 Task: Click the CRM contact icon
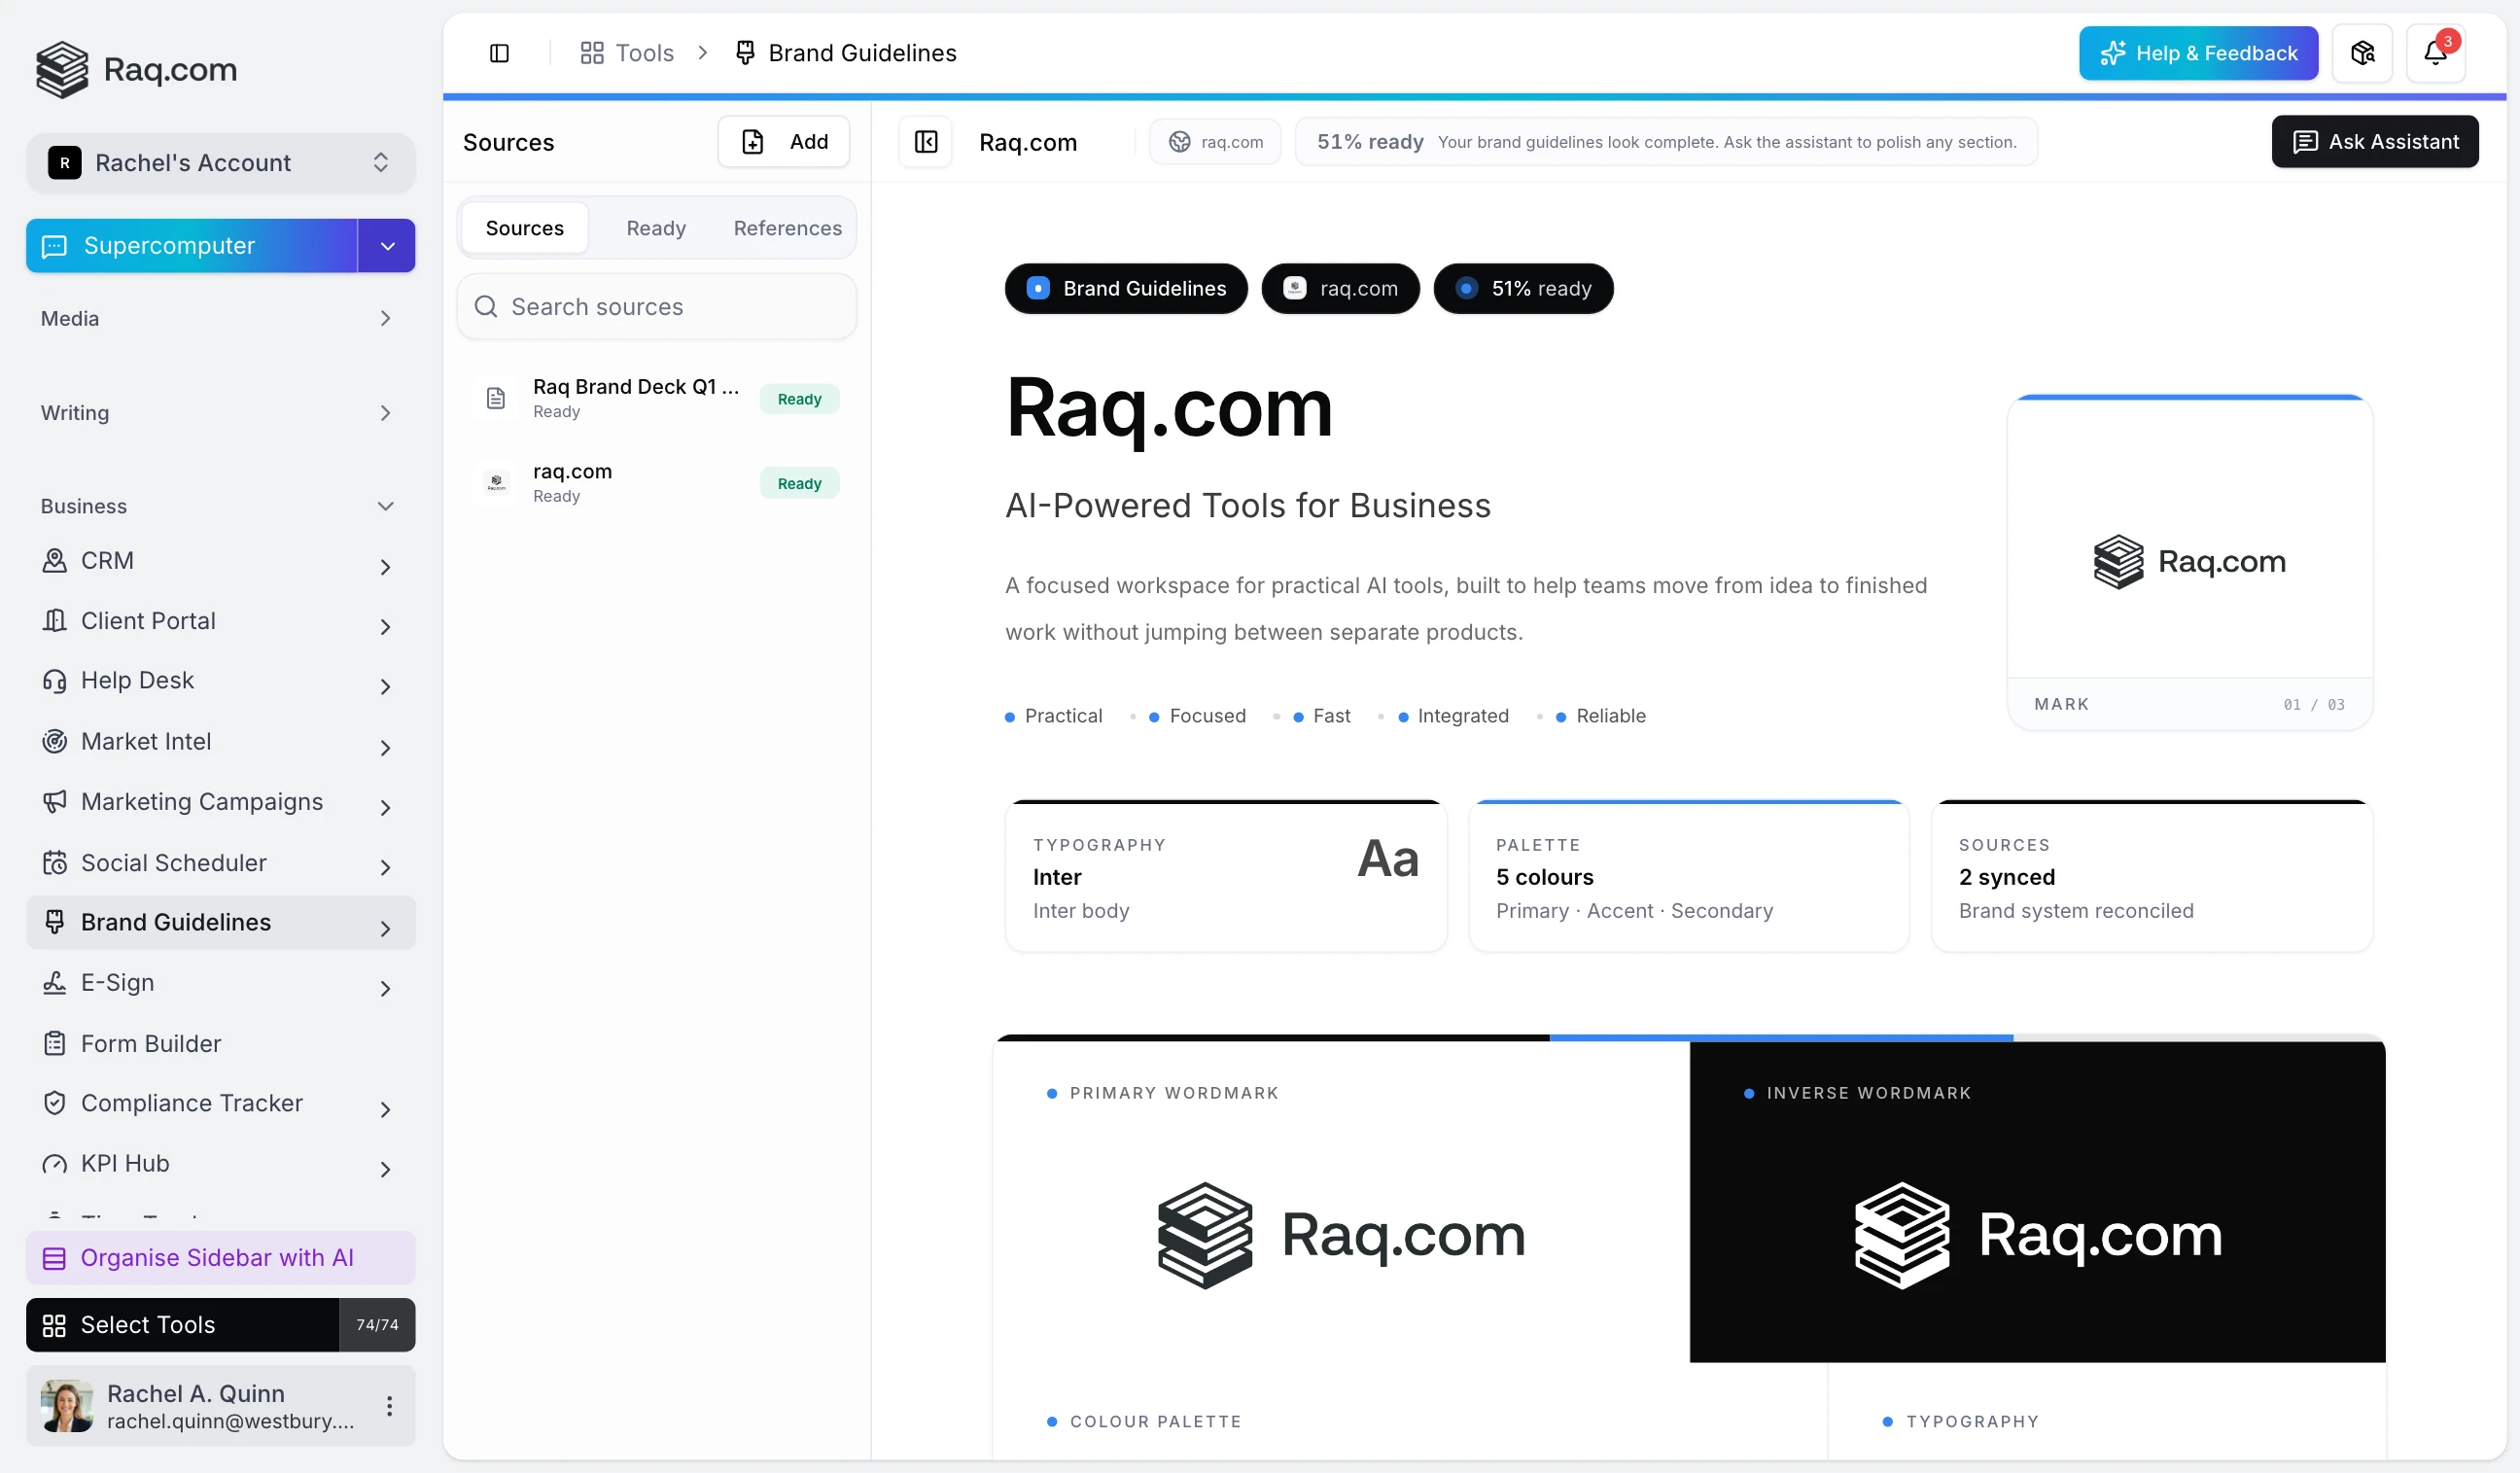tap(55, 561)
